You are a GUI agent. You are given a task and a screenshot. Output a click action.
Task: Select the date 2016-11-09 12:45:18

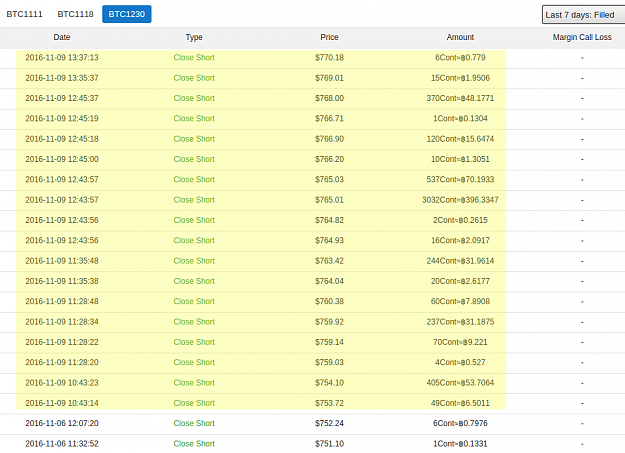point(62,139)
